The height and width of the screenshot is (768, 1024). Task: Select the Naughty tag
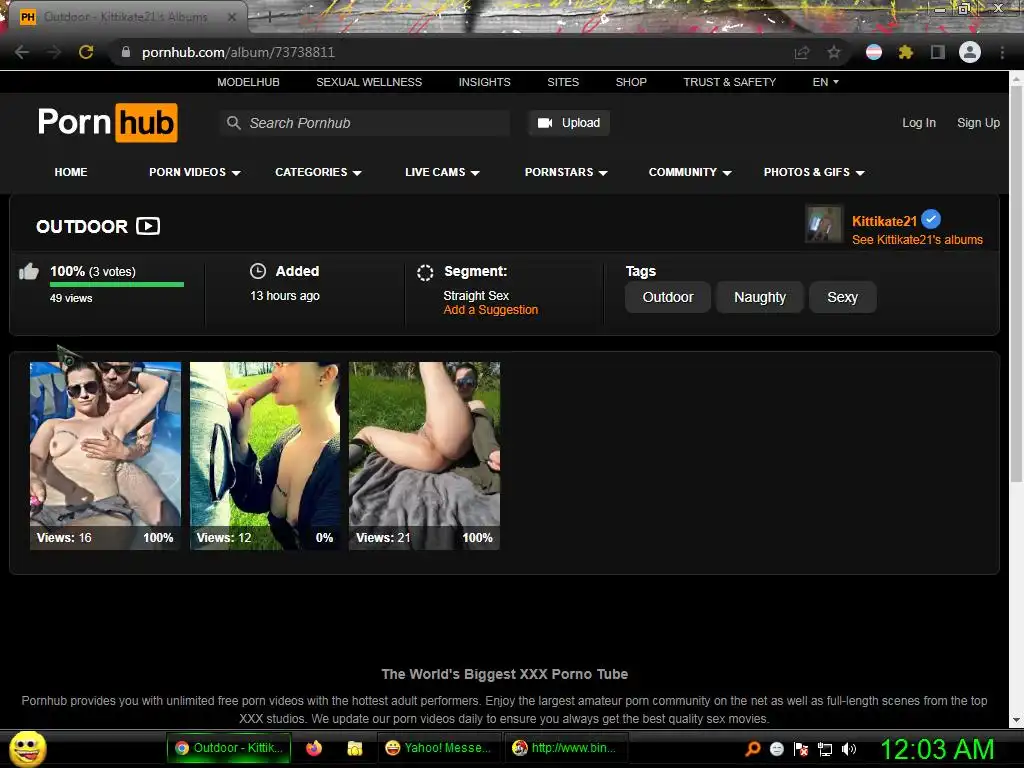coord(760,297)
